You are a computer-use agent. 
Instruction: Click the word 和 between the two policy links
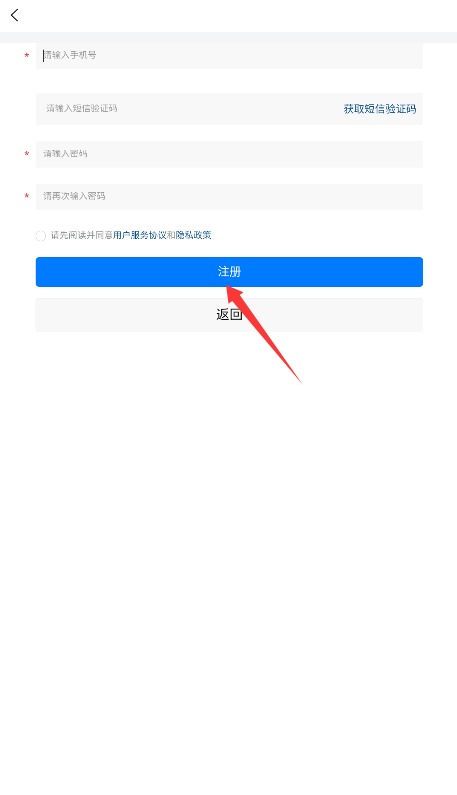coord(171,235)
